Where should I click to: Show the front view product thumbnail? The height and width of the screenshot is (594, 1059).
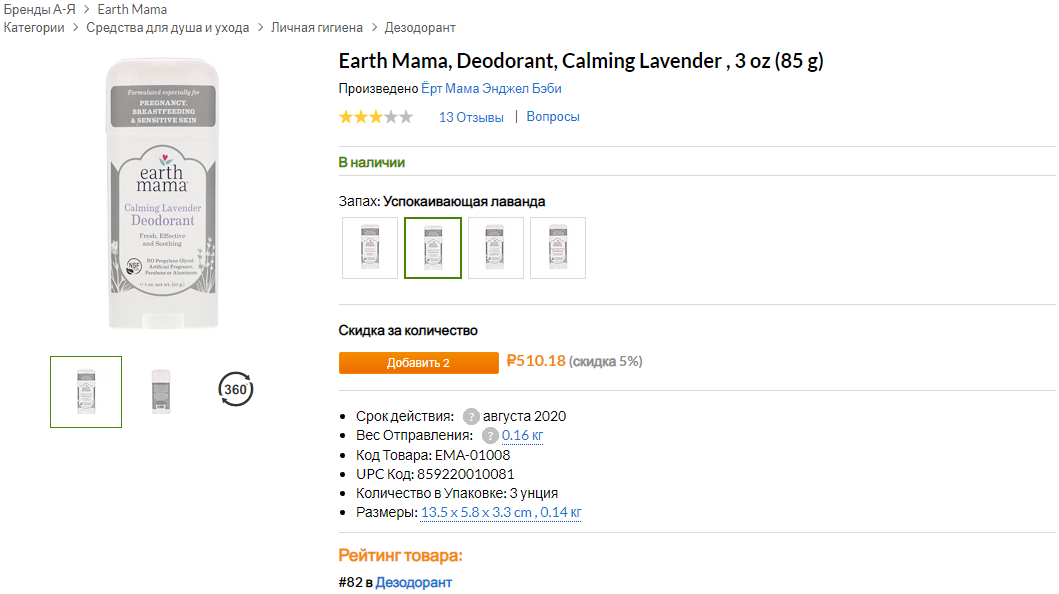click(86, 392)
